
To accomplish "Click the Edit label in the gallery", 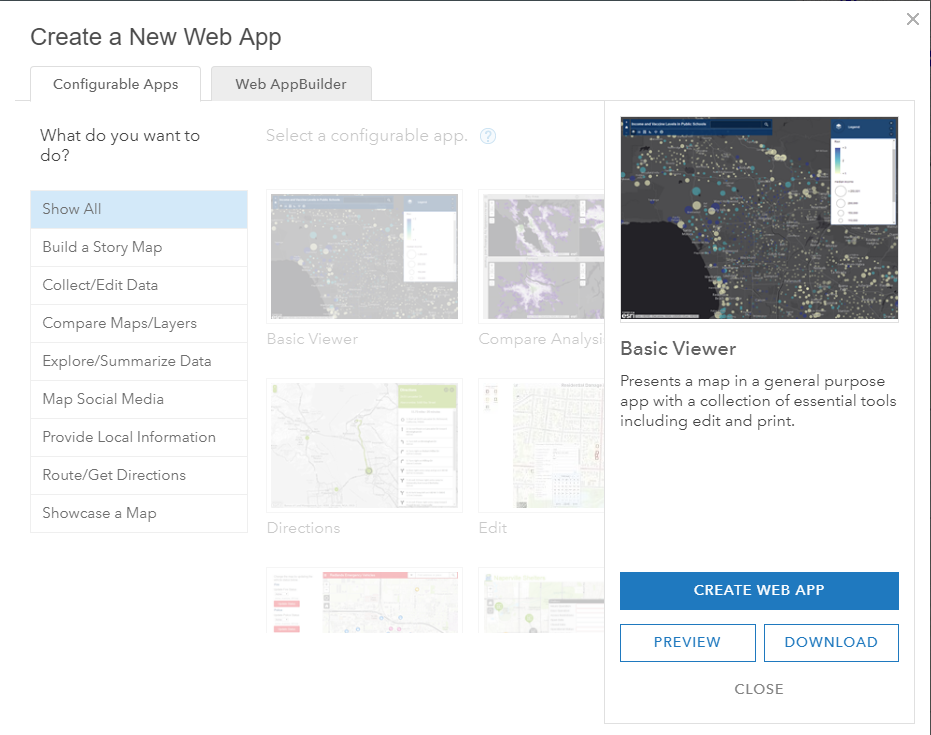I will pos(493,528).
